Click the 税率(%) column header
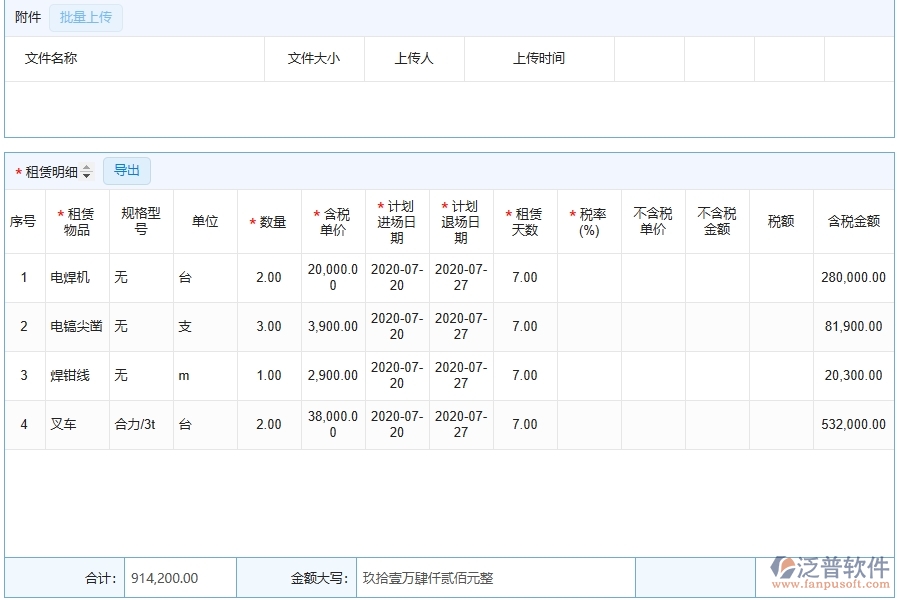This screenshot has width=900, height=600. pyautogui.click(x=588, y=221)
